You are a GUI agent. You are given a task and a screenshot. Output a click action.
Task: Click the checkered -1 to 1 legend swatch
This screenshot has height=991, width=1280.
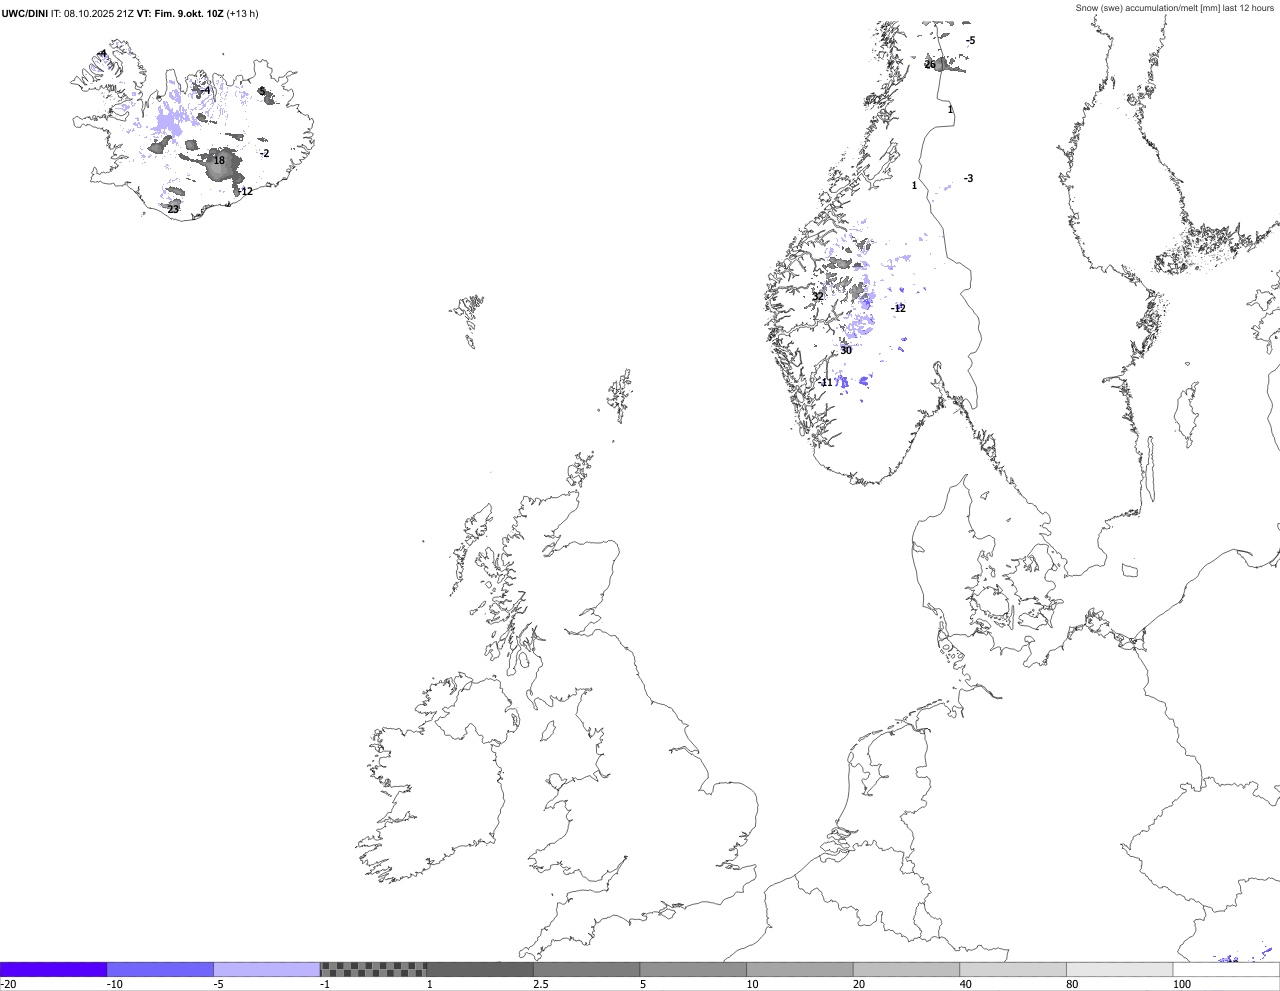[373, 969]
